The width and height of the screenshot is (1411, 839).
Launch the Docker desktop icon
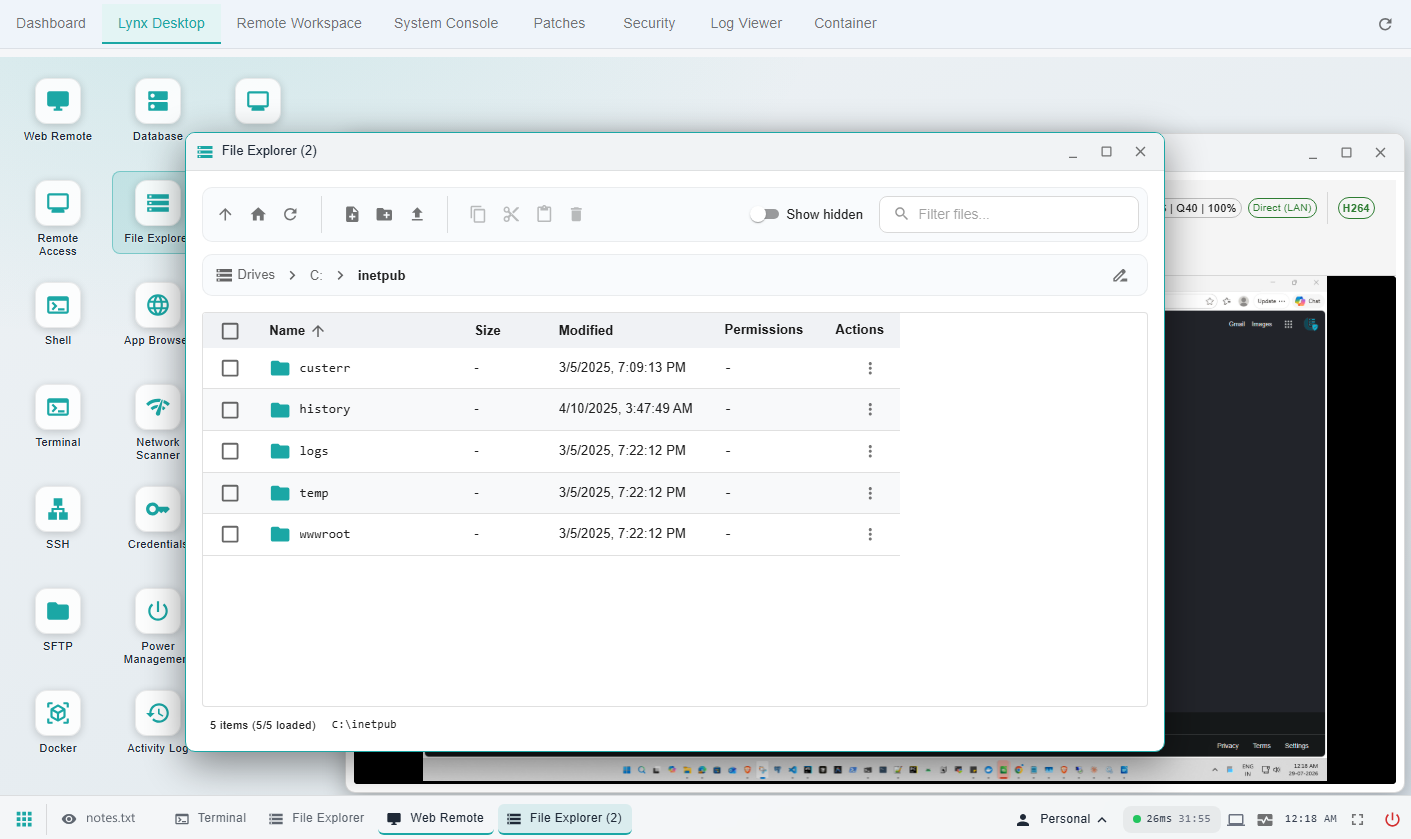pos(58,713)
